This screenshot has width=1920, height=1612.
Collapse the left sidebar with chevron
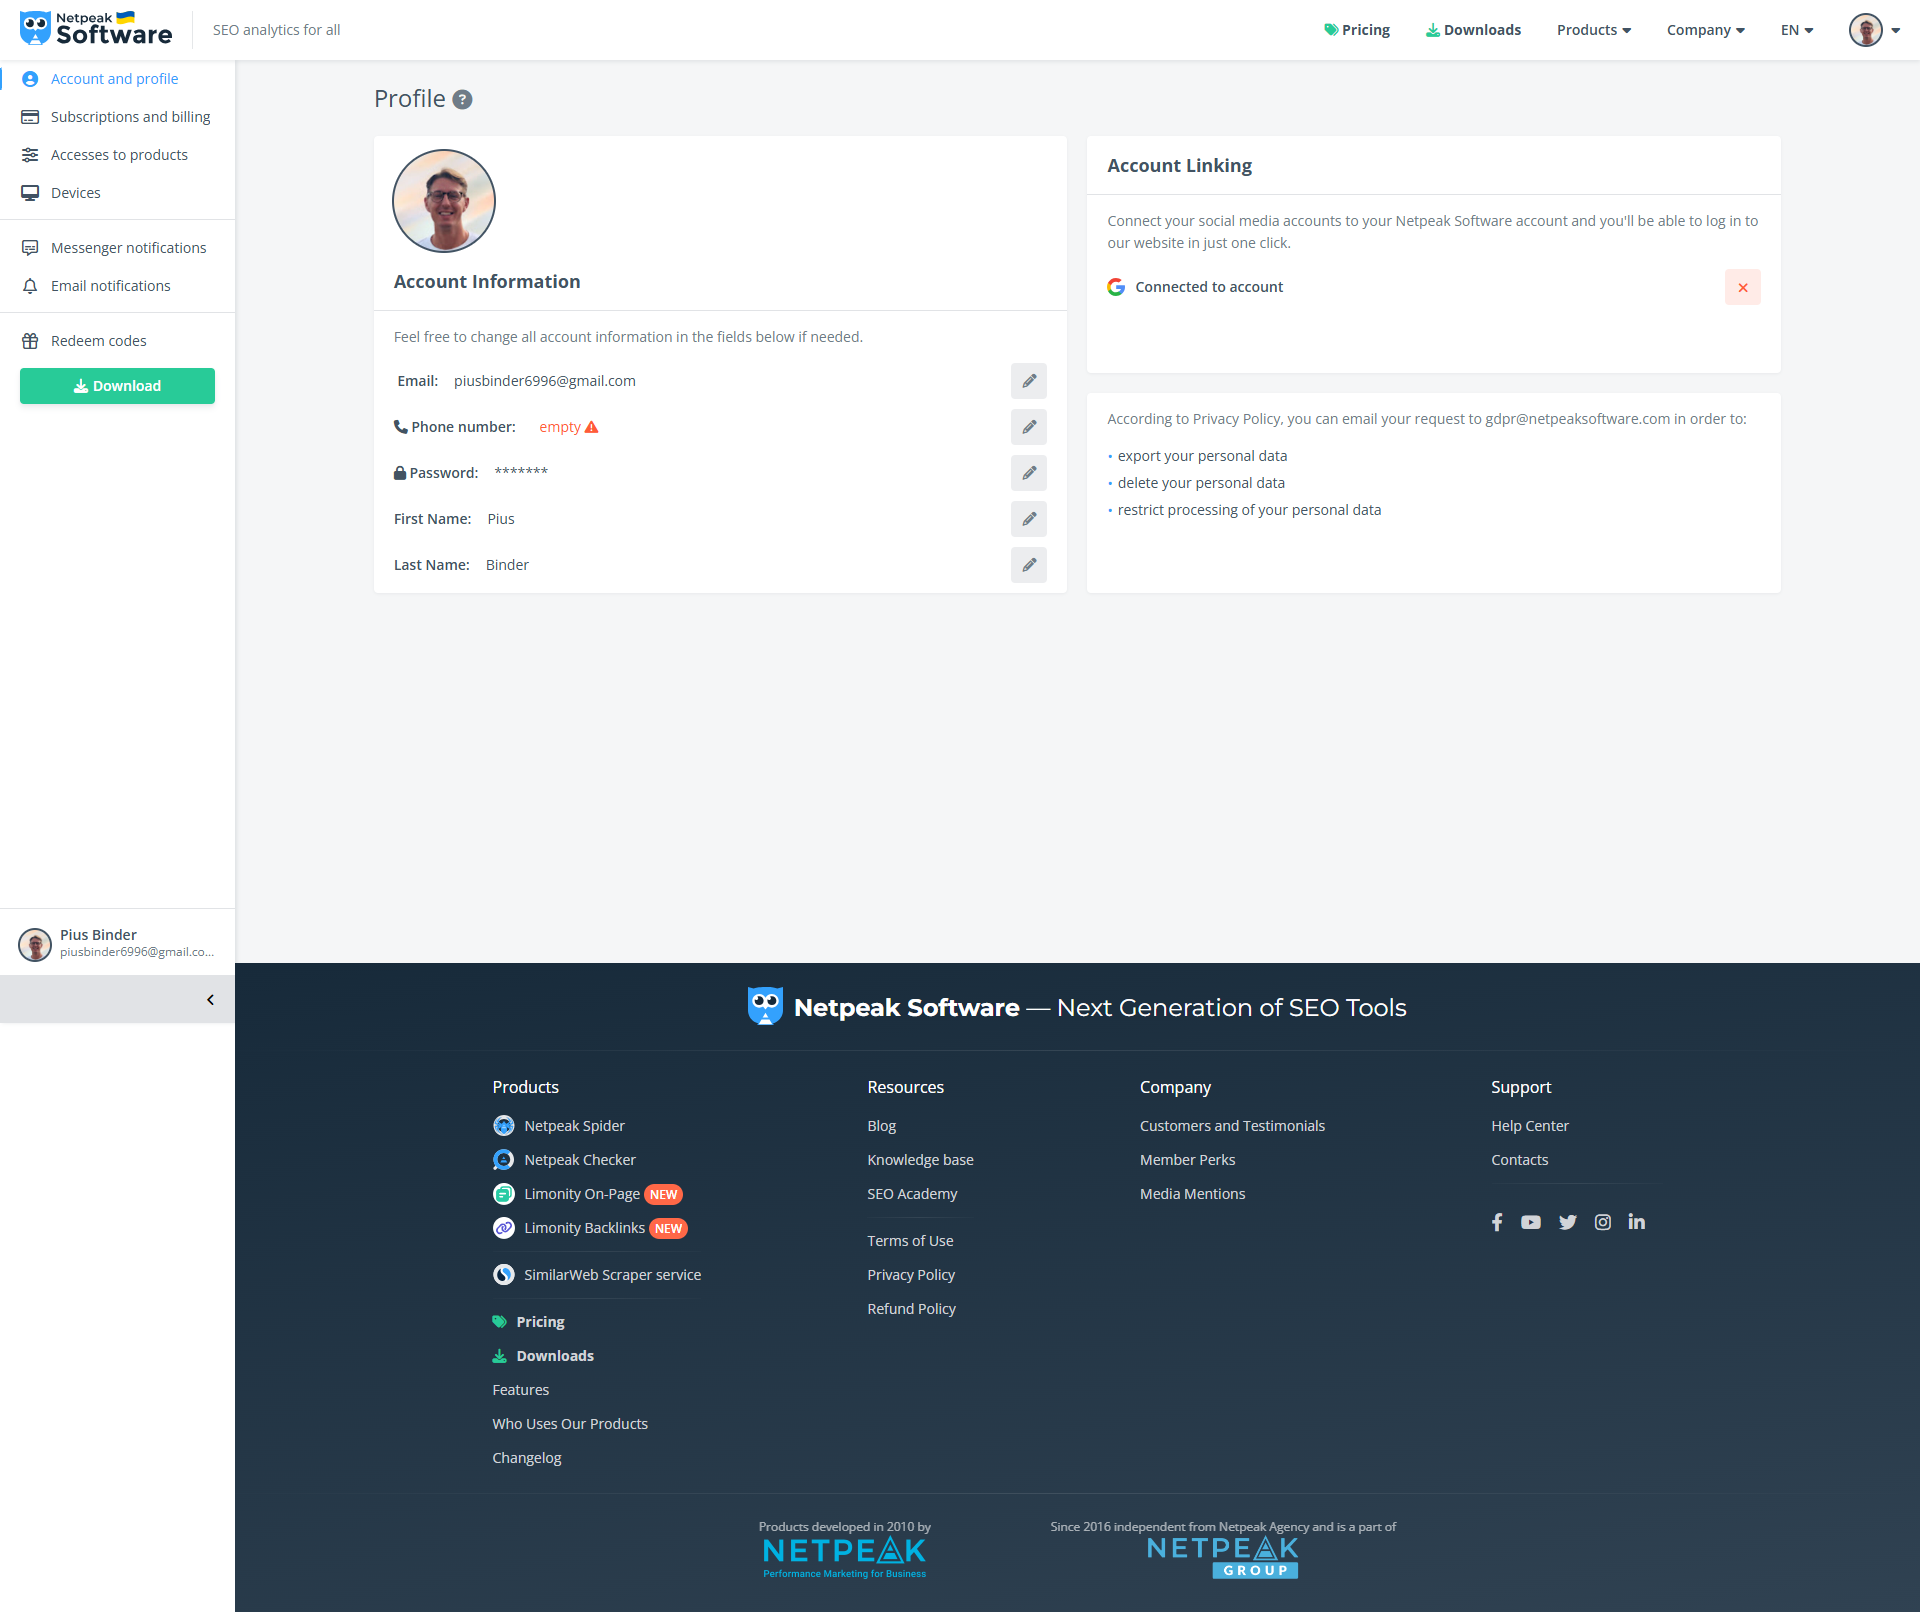210,1000
